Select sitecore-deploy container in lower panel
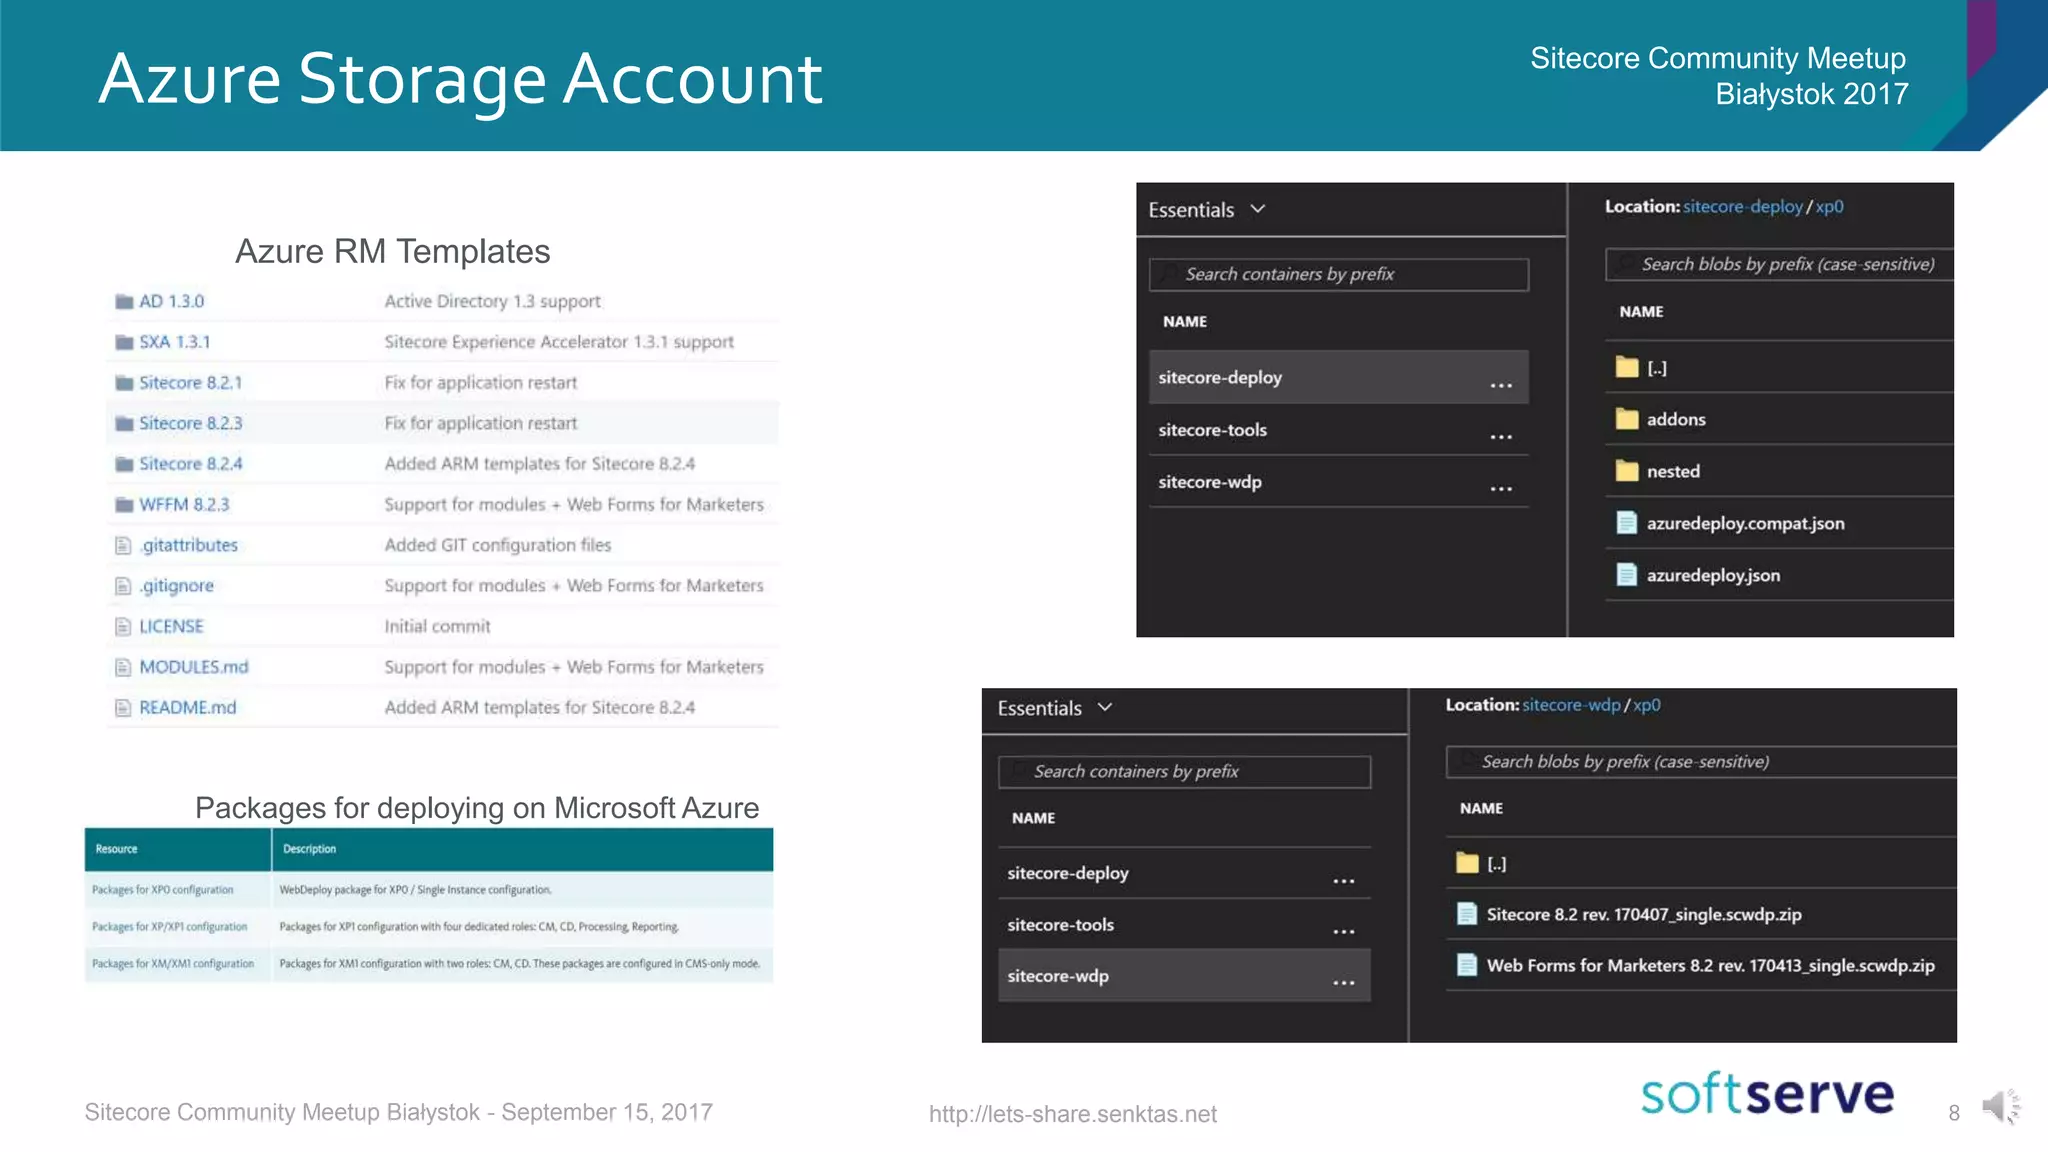The image size is (2048, 1152). [x=1184, y=873]
